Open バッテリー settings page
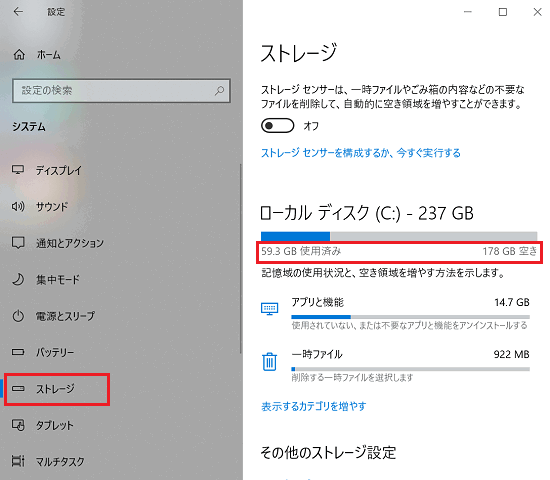550x480 pixels. point(55,352)
